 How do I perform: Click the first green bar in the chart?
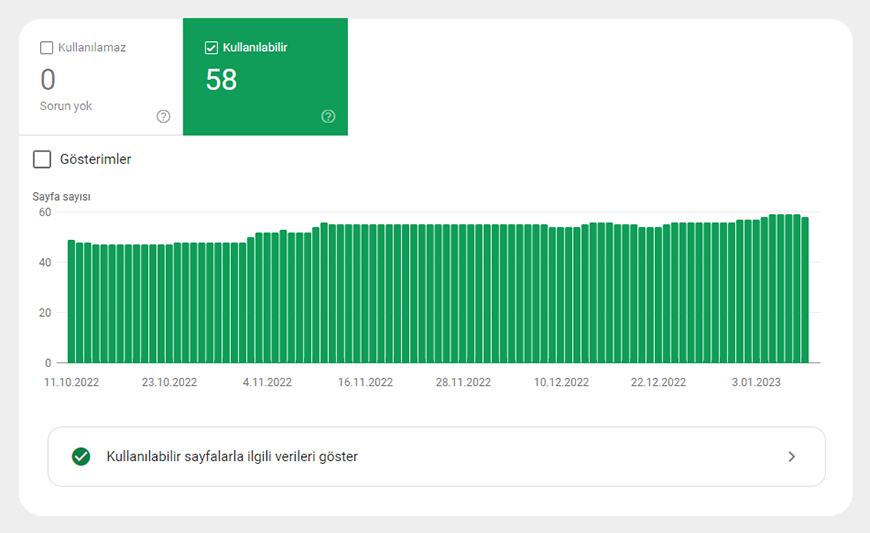pyautogui.click(x=71, y=300)
